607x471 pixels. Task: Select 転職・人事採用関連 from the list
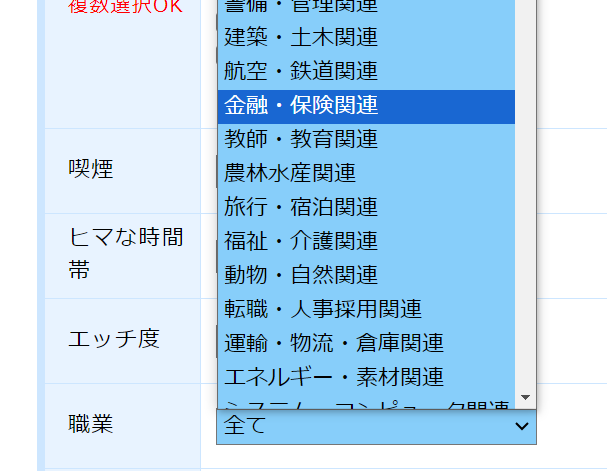pos(323,309)
